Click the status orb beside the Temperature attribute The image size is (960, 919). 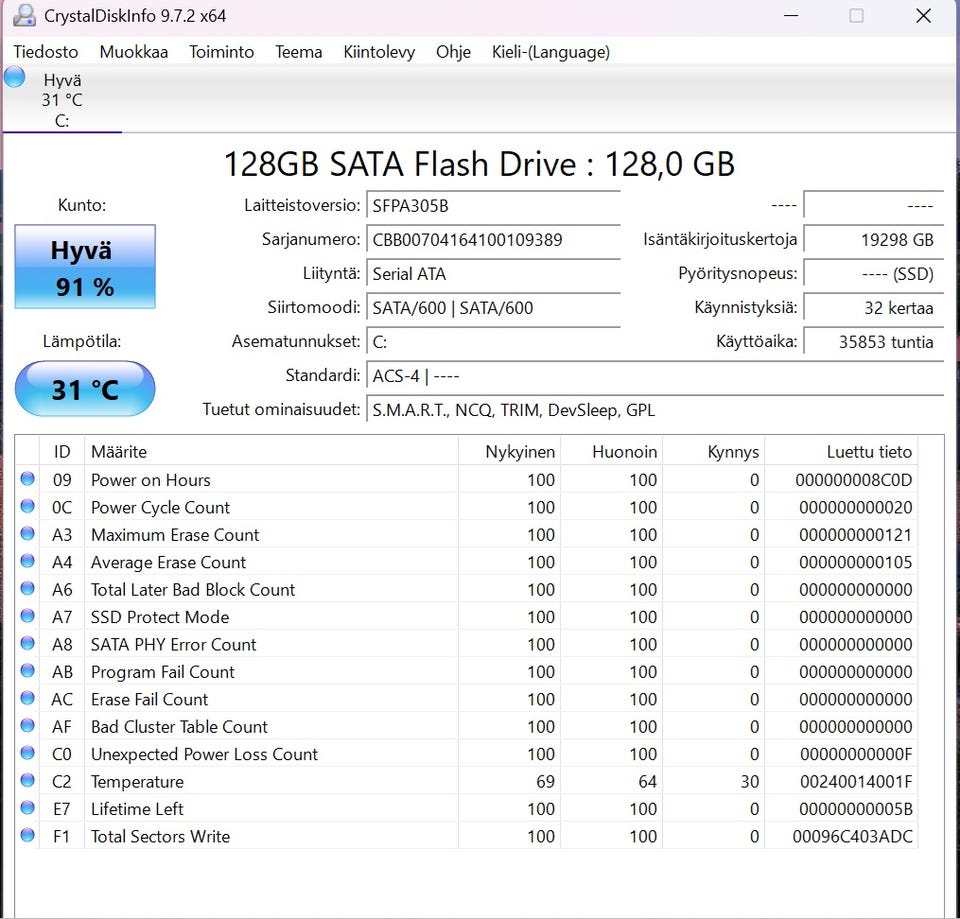click(x=27, y=782)
